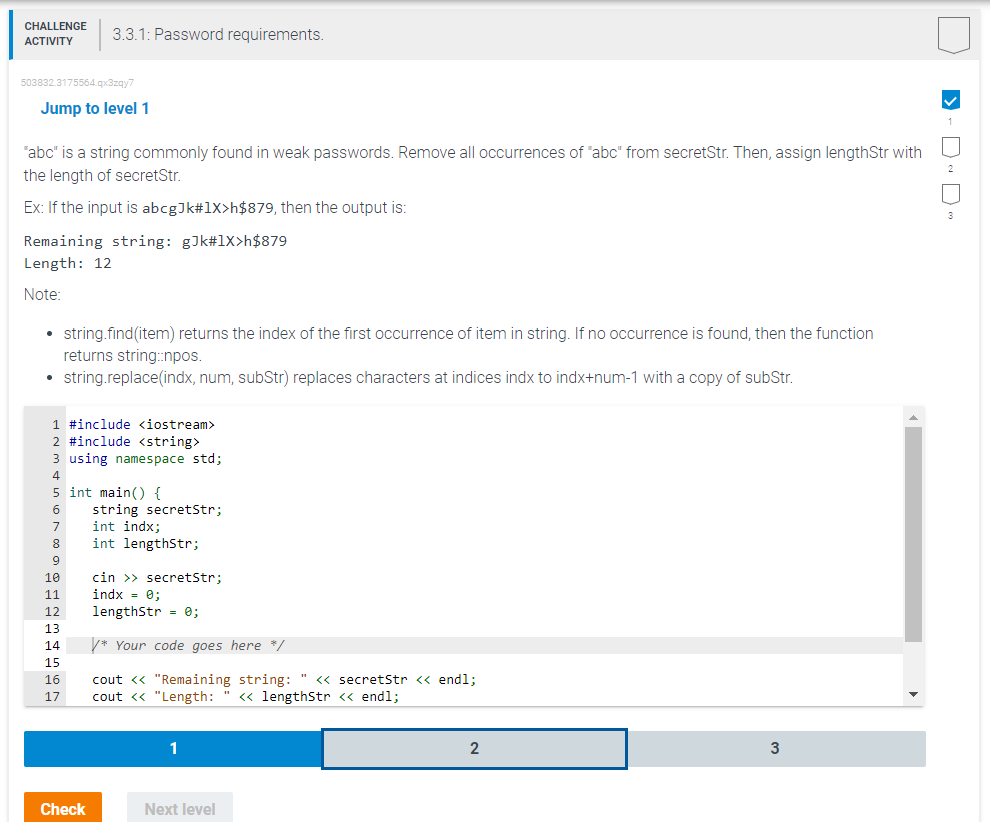Click the scroll-down arrow on the code editor
990x822 pixels.
pyautogui.click(x=912, y=693)
